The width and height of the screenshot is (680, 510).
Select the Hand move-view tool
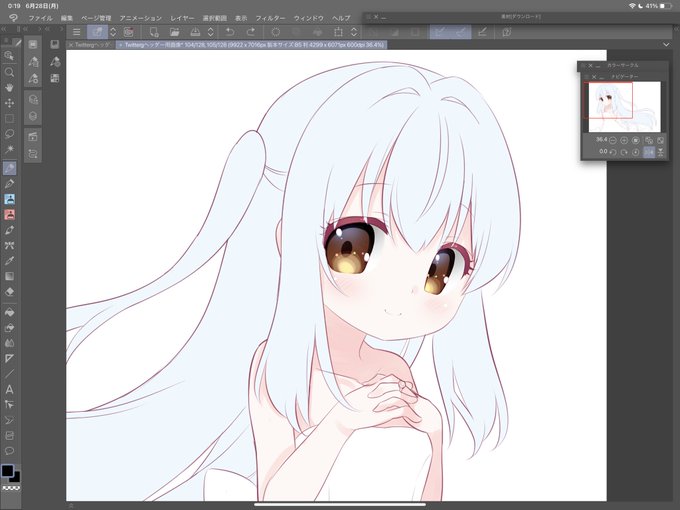point(9,88)
